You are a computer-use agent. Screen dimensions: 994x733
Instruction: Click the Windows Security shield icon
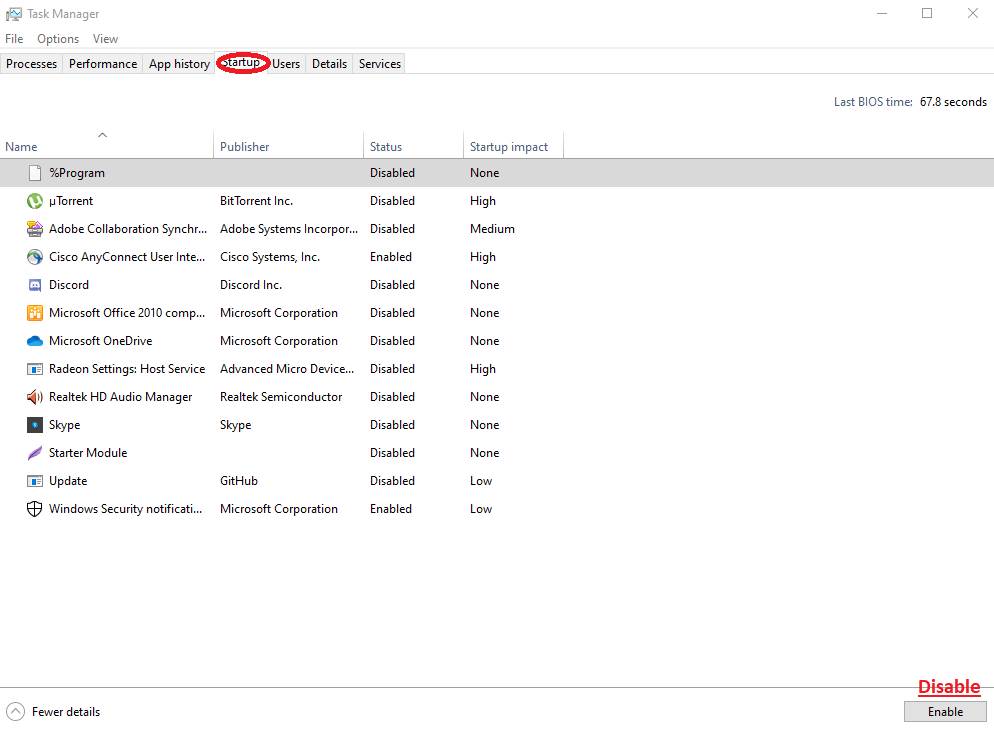point(35,509)
